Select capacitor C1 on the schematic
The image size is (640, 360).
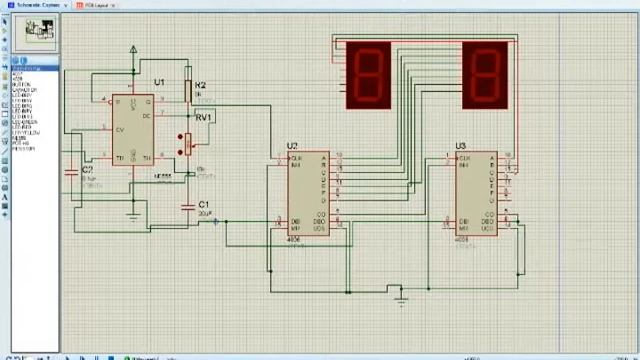pyautogui.click(x=188, y=207)
